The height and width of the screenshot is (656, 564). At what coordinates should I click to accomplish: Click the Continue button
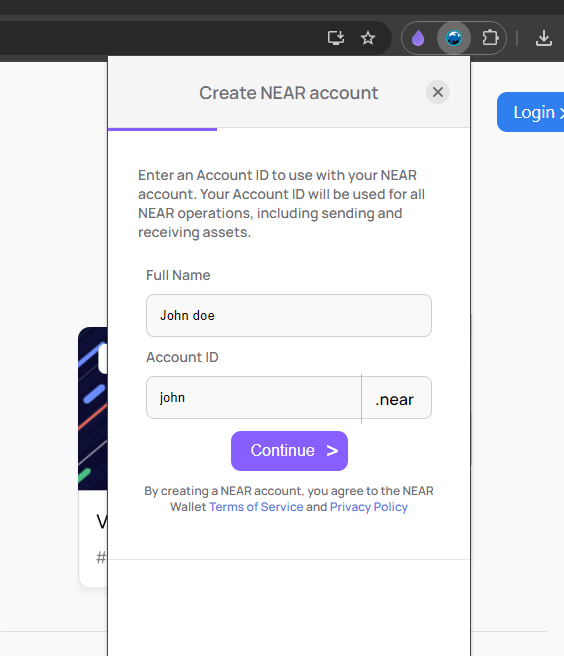click(289, 451)
